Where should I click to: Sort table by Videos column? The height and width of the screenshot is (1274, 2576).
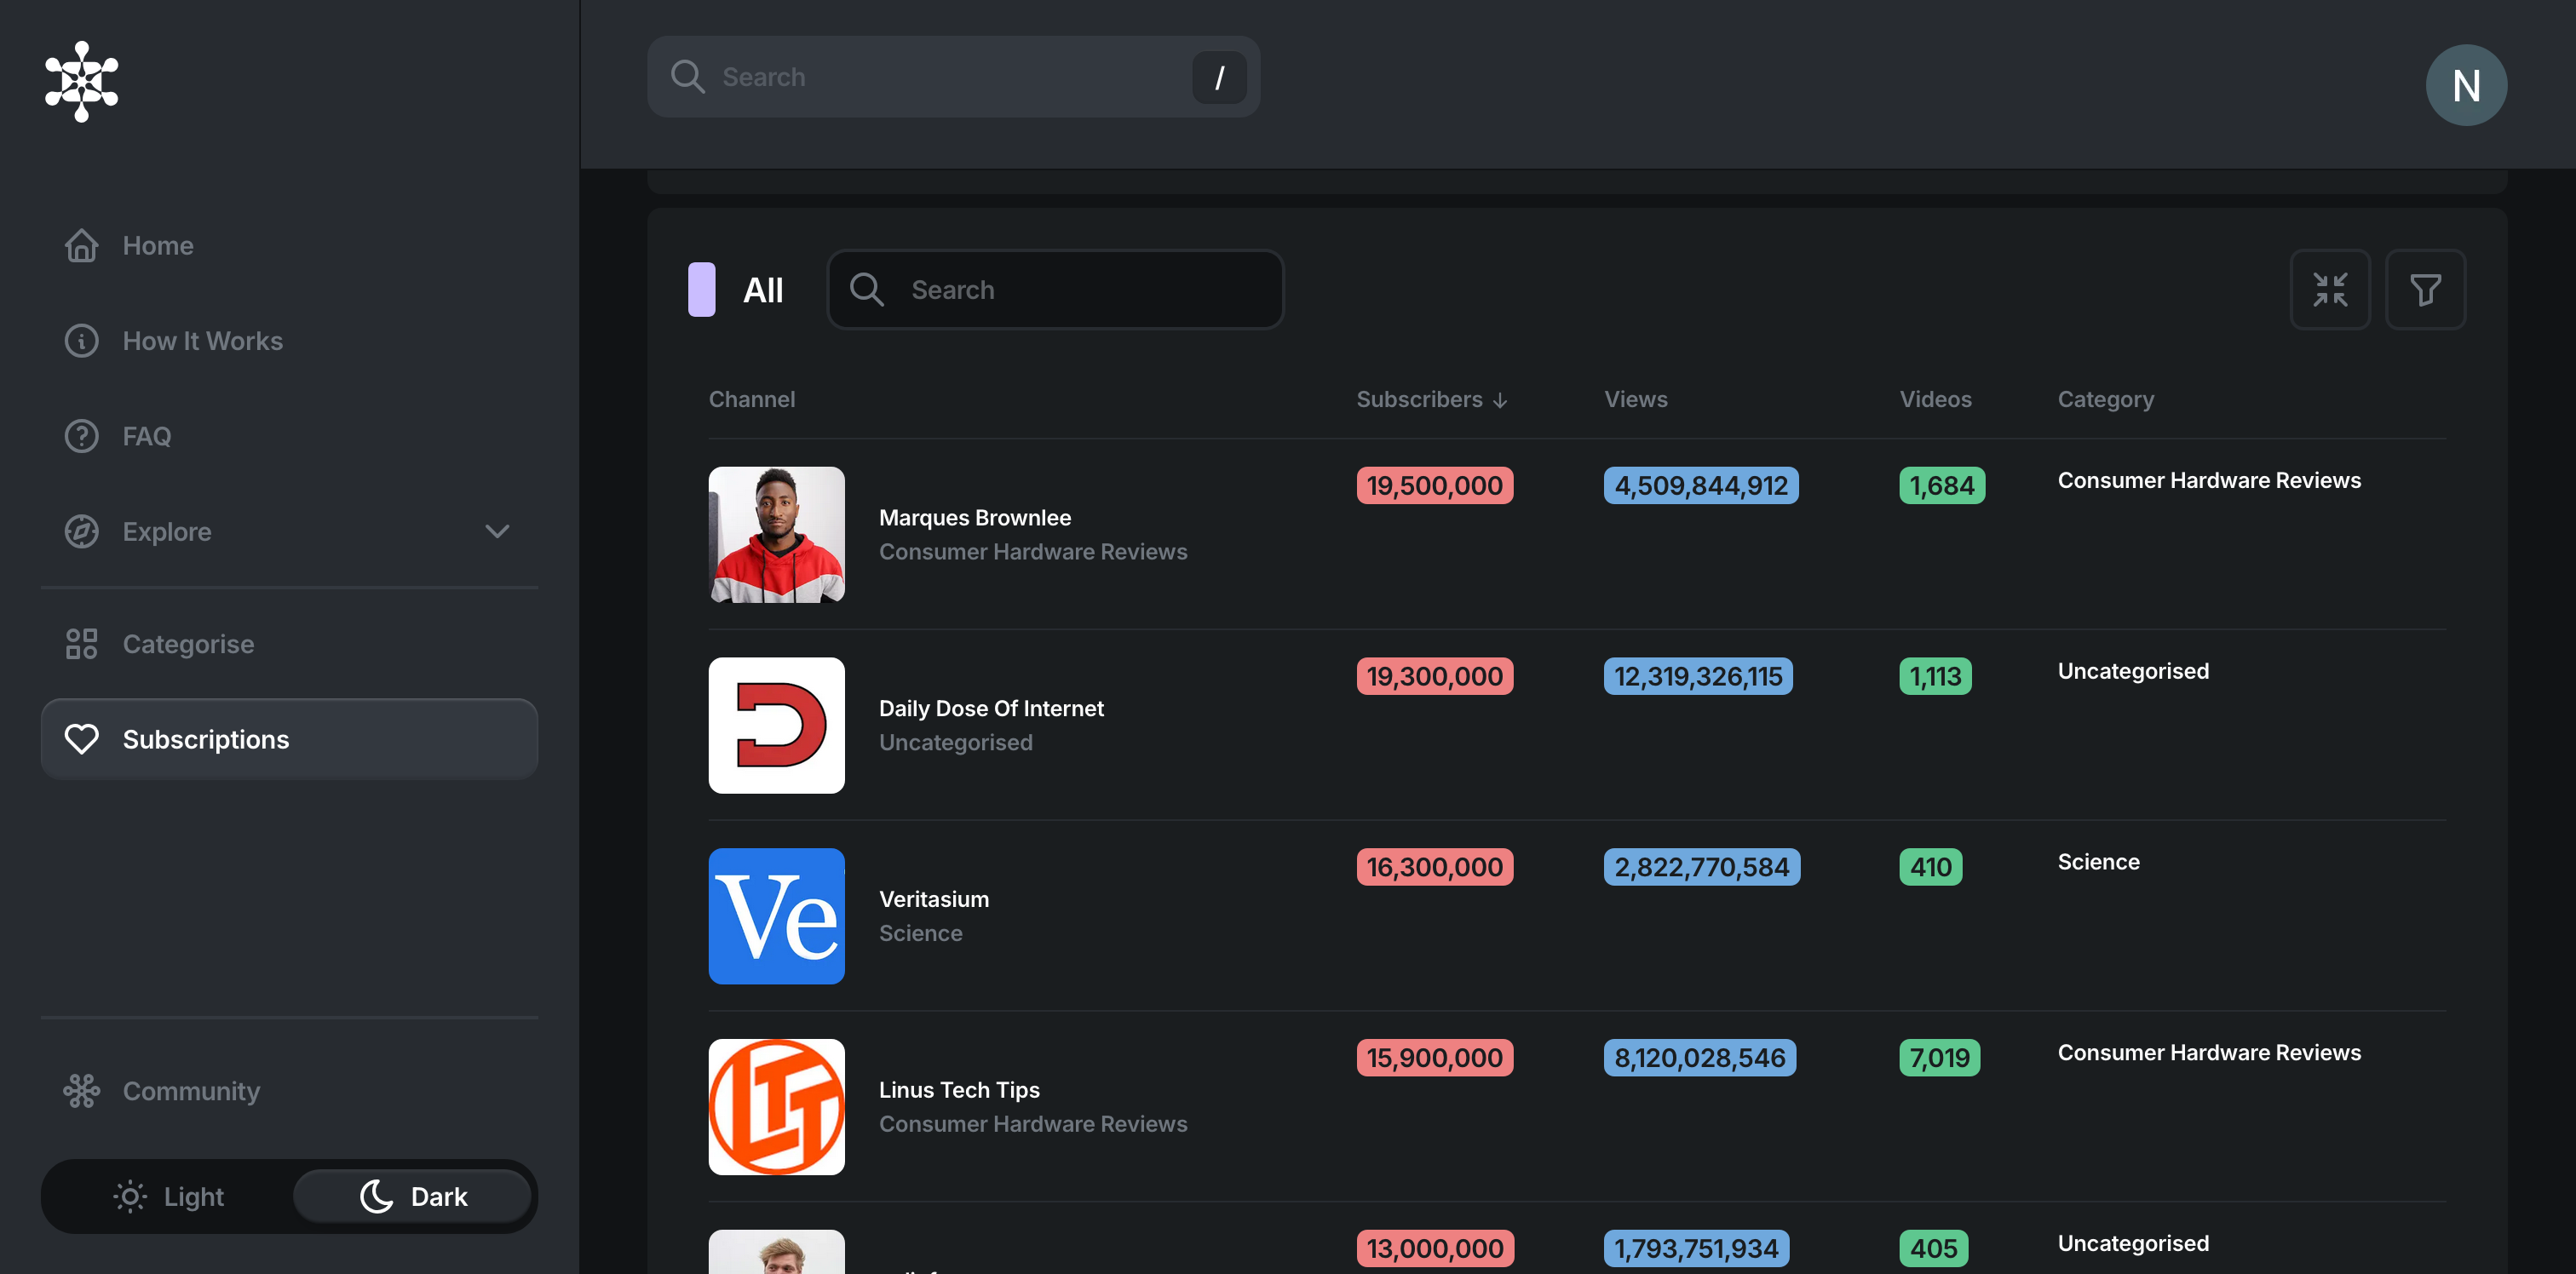[1934, 399]
